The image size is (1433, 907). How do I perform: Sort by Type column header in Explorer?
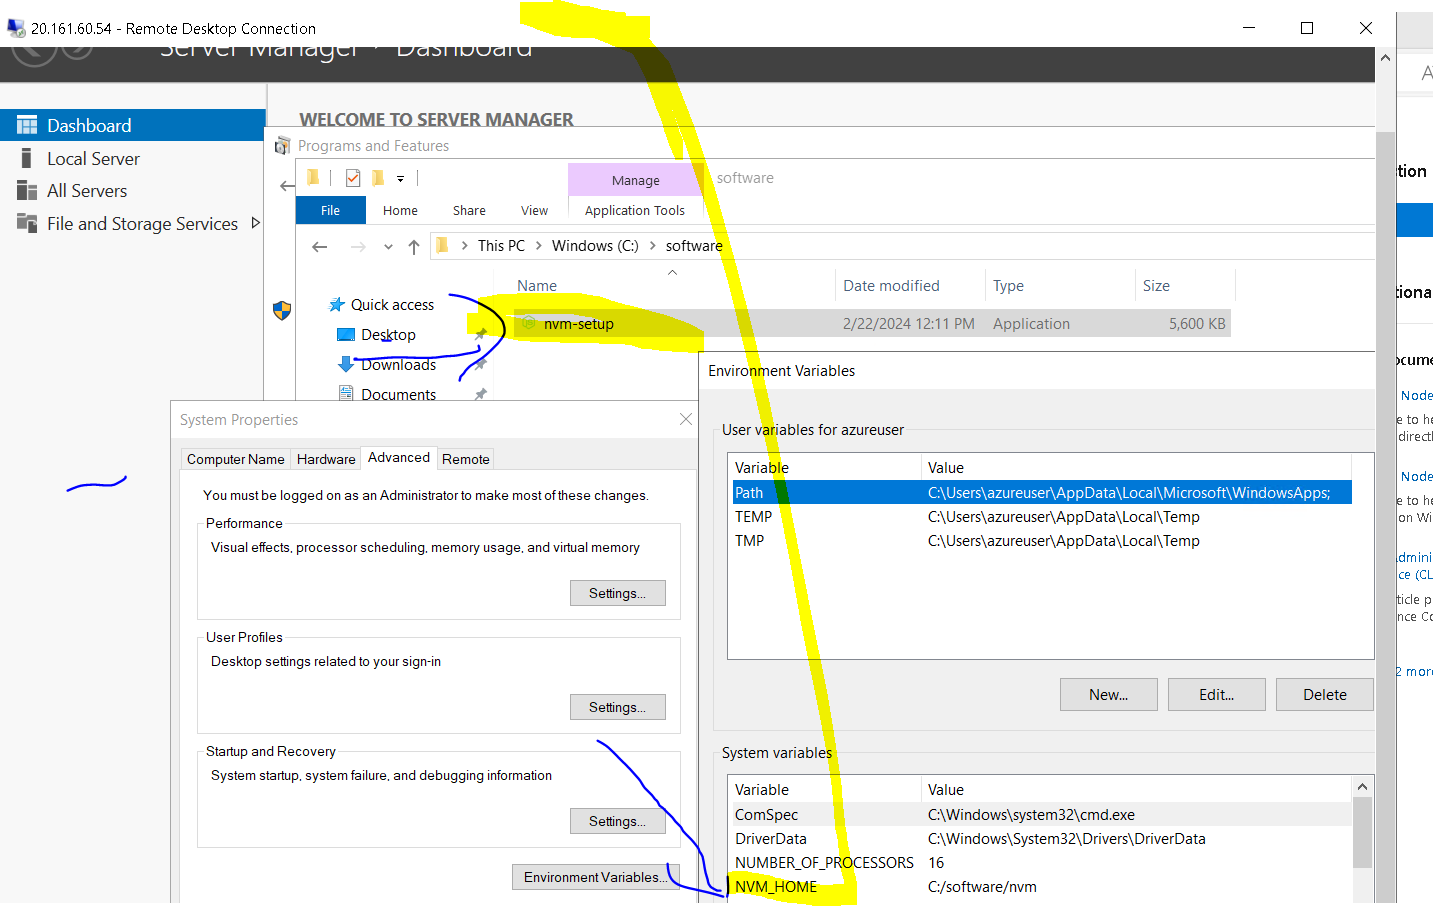coord(1008,285)
